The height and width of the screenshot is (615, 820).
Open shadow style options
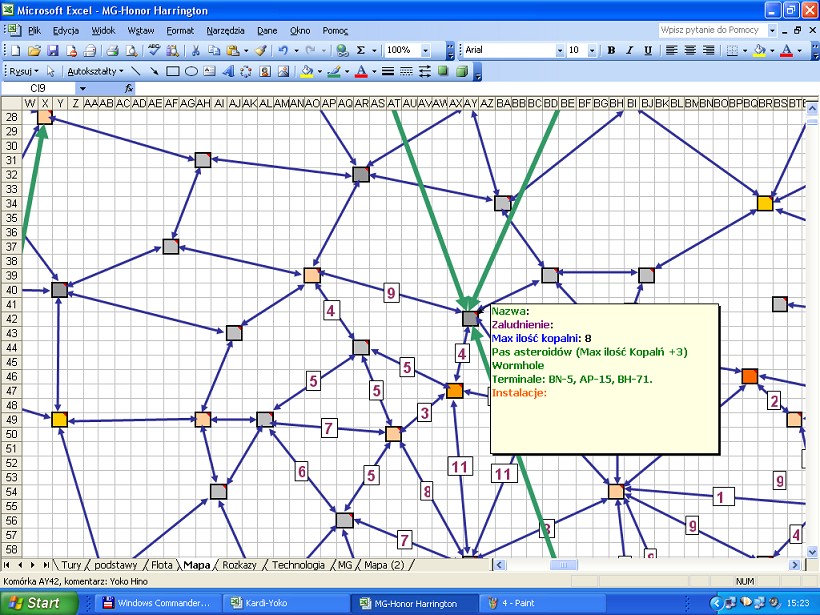[x=443, y=71]
